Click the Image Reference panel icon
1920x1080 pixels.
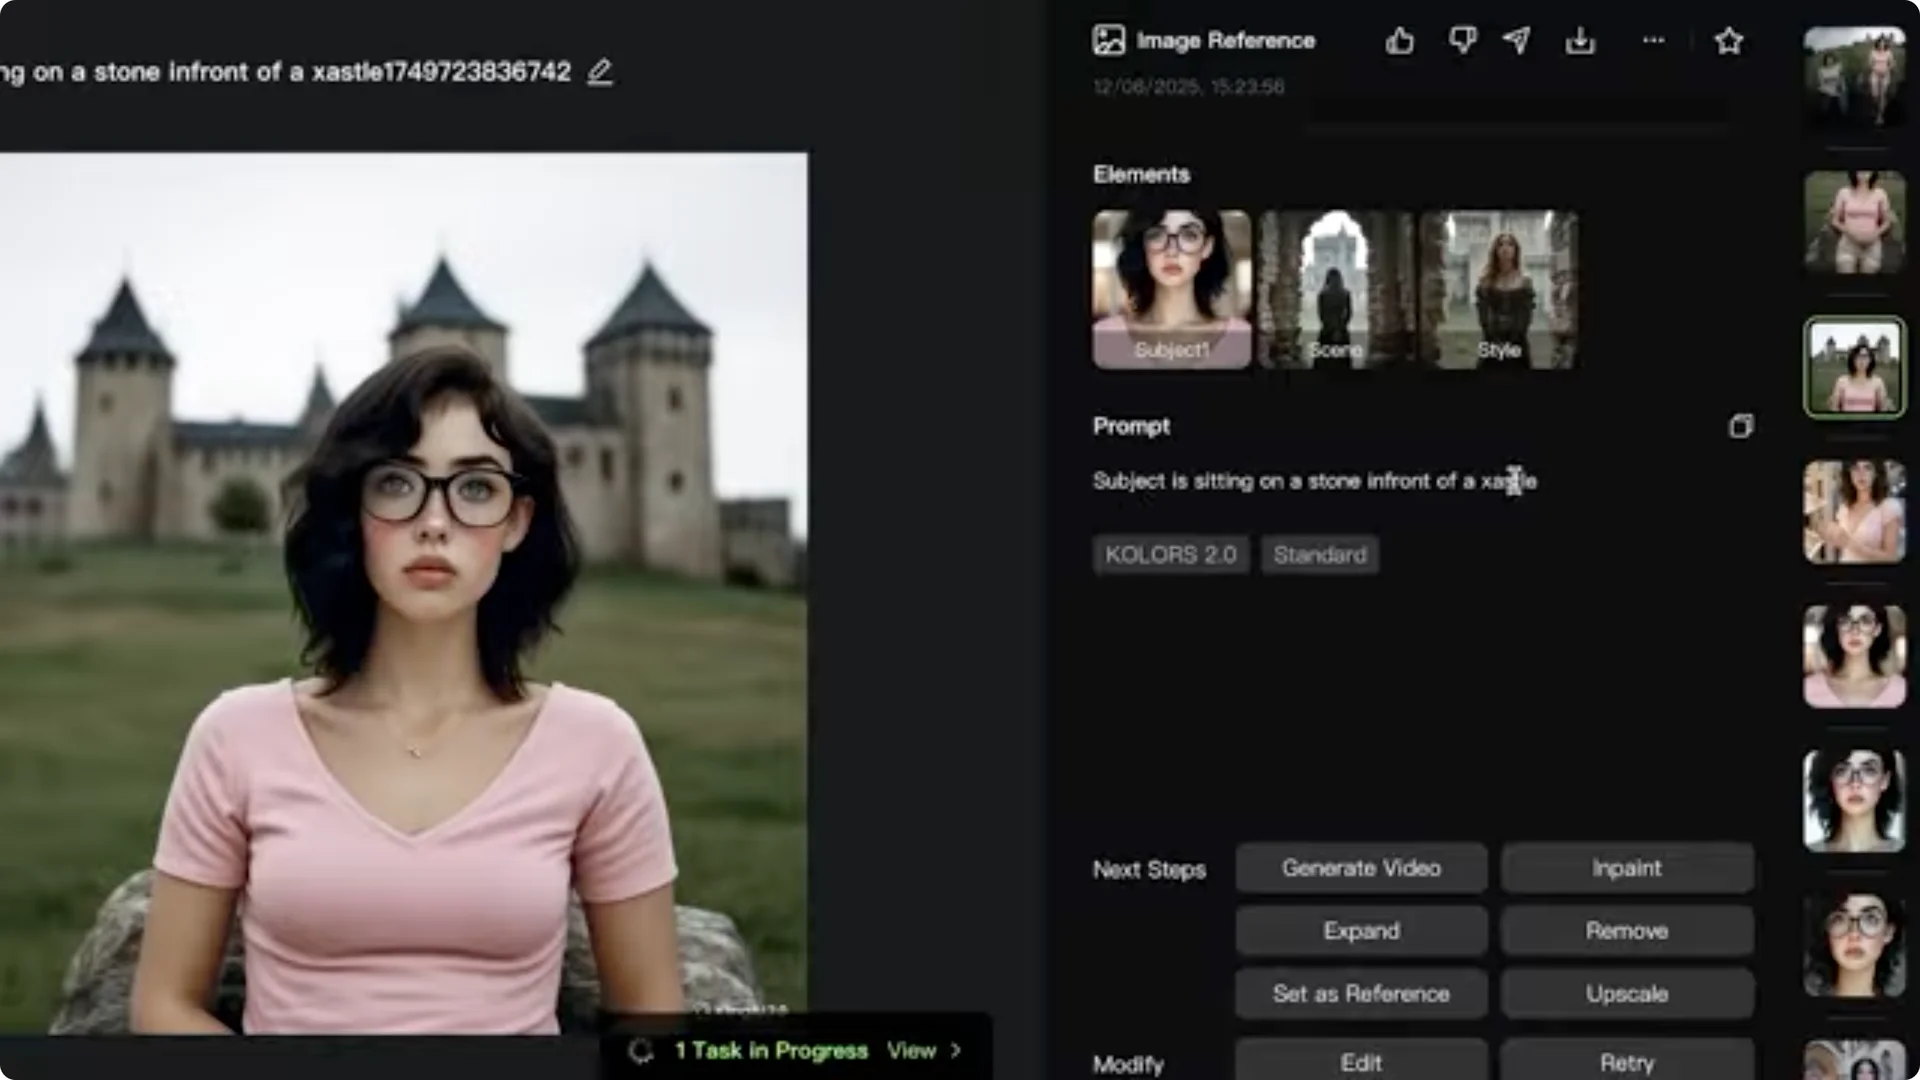click(x=1108, y=38)
